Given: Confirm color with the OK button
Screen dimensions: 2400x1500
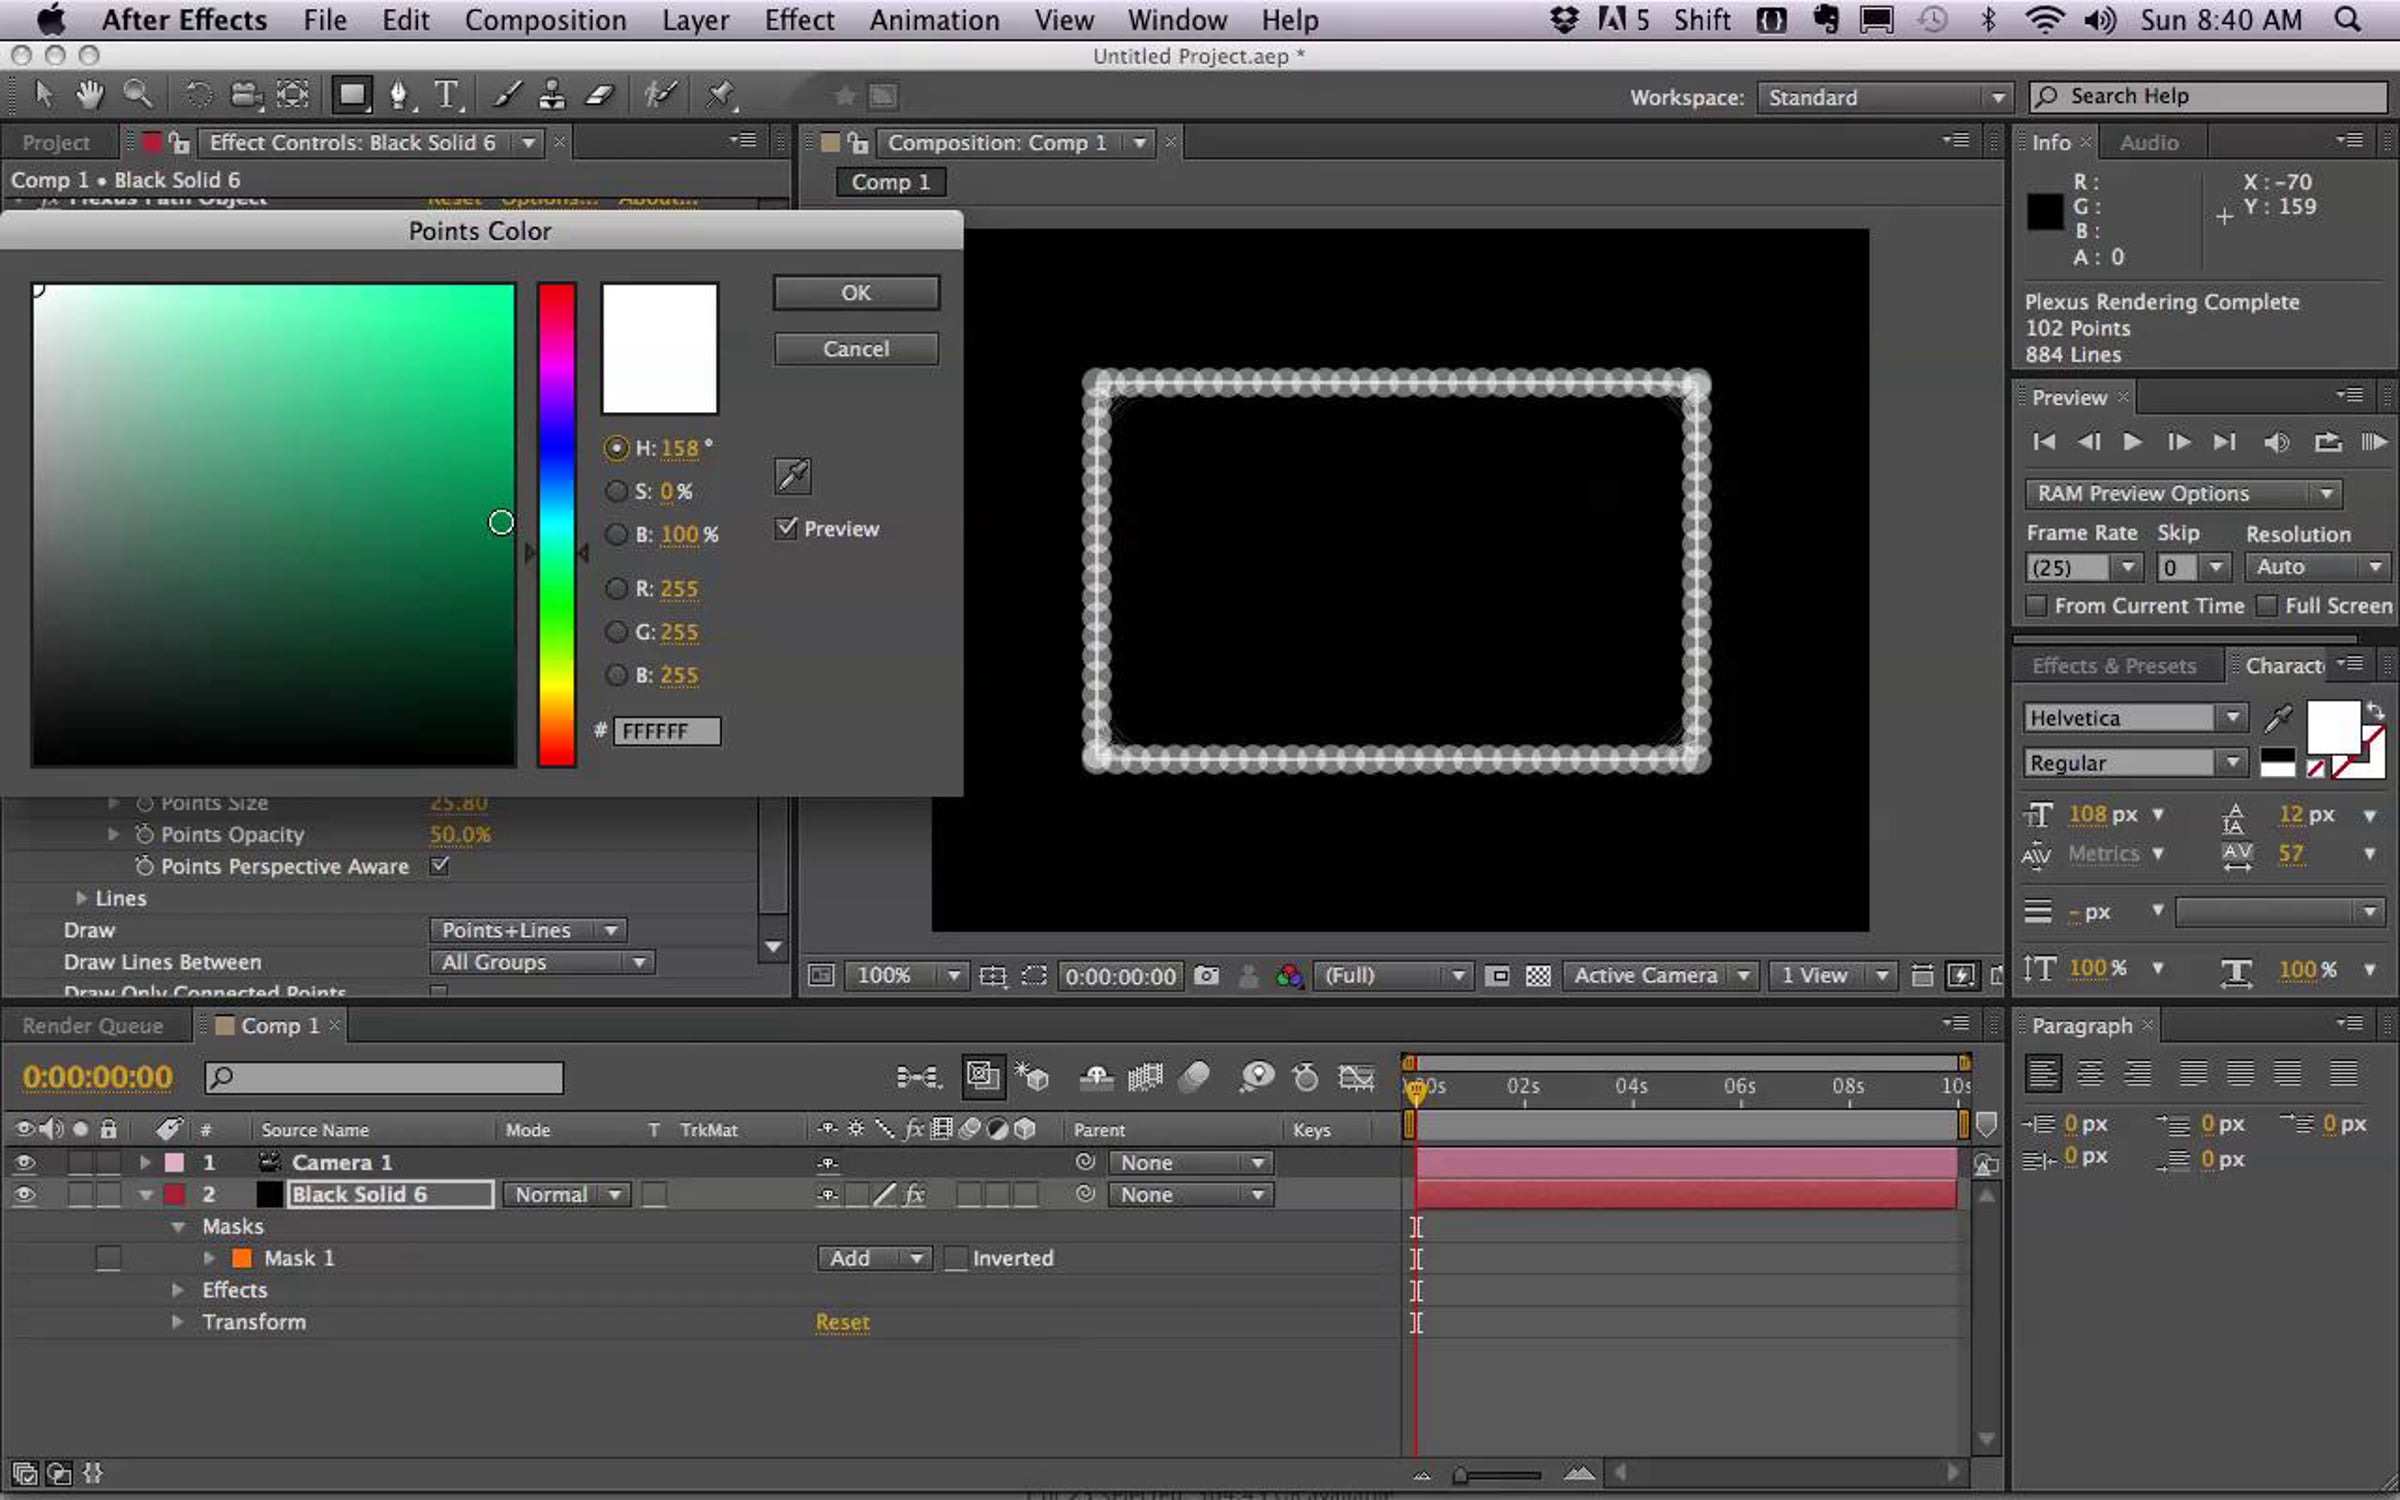Looking at the screenshot, I should (x=856, y=293).
